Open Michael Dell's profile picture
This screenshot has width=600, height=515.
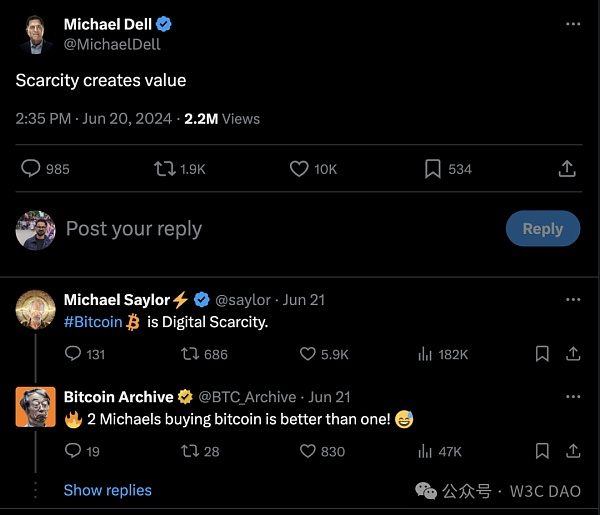tap(35, 34)
